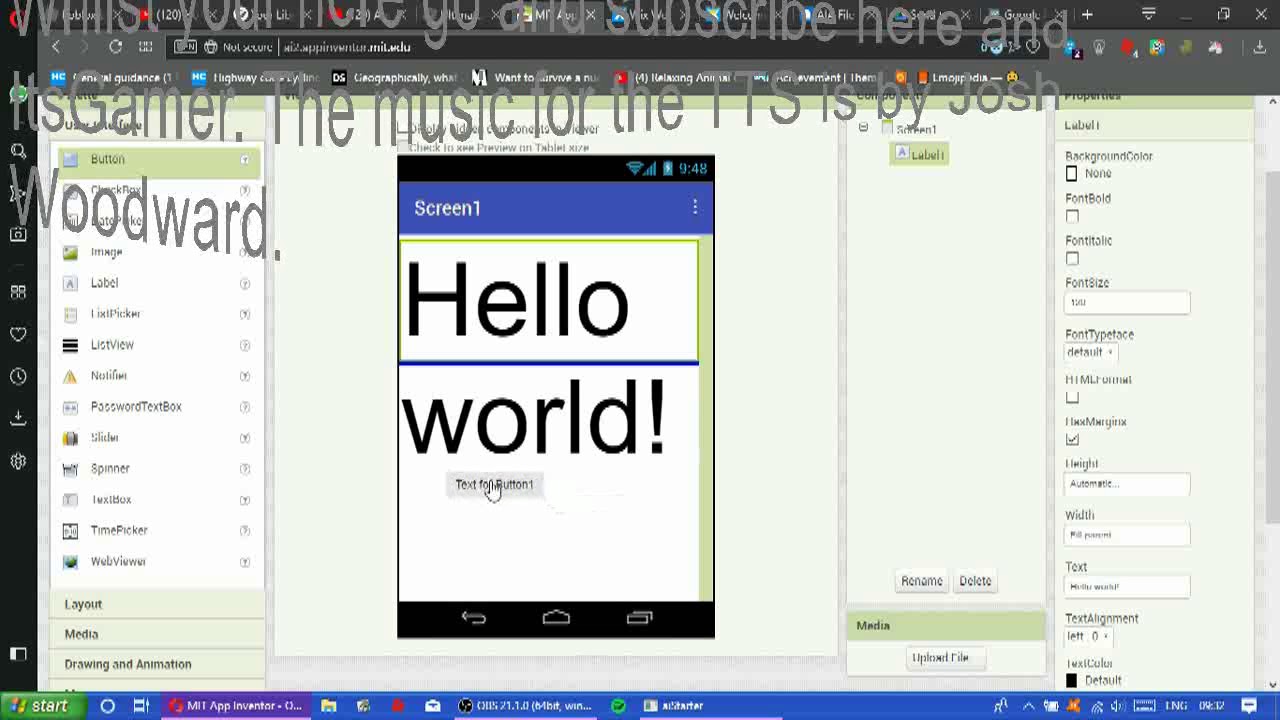This screenshot has height=720, width=1280.
Task: Uncheck the HasMargins checkbox
Action: click(1072, 439)
